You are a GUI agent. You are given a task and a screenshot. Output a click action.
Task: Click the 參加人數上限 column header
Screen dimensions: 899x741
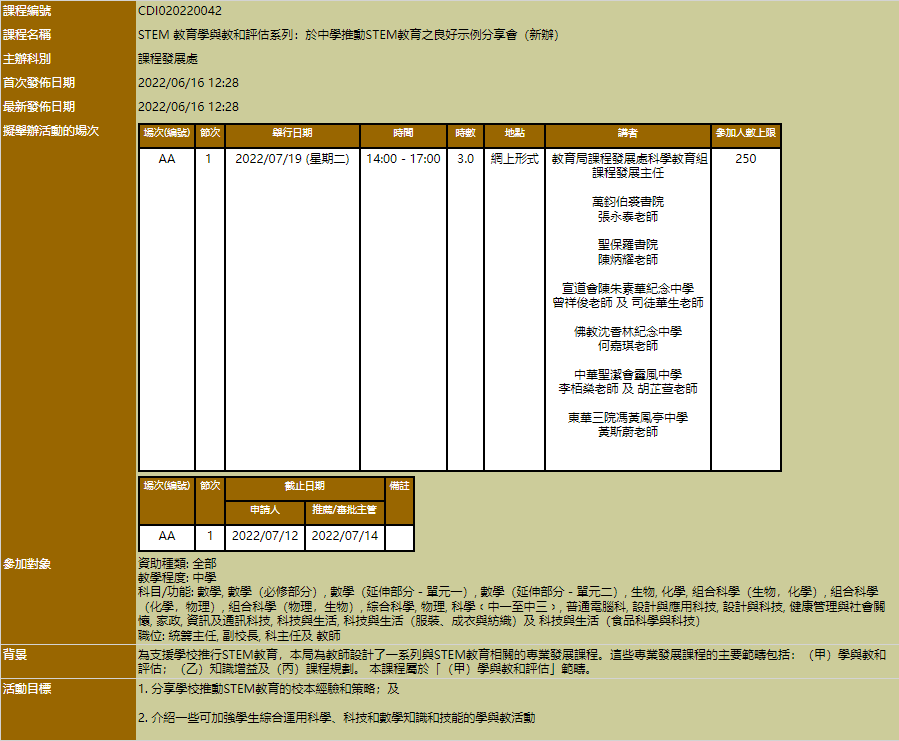coord(745,134)
